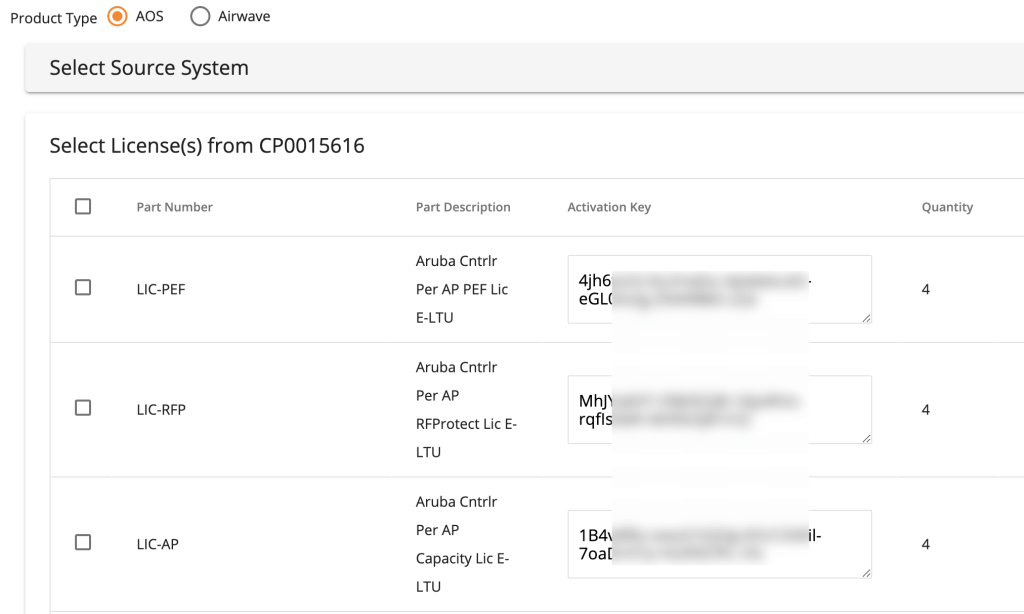Click the Select License(s) from CP0015616 heading
Image resolution: width=1024 pixels, height=614 pixels.
click(207, 146)
